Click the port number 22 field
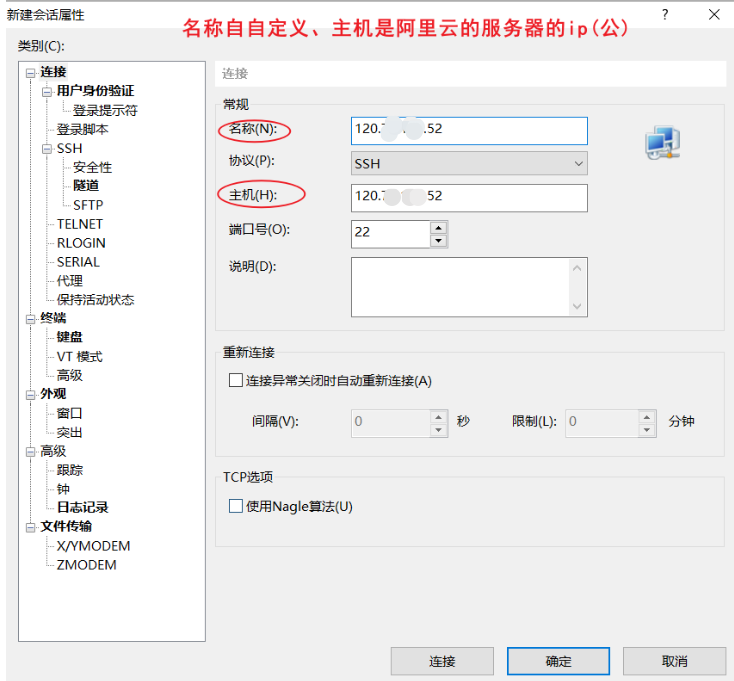This screenshot has height=681, width=734. point(390,234)
